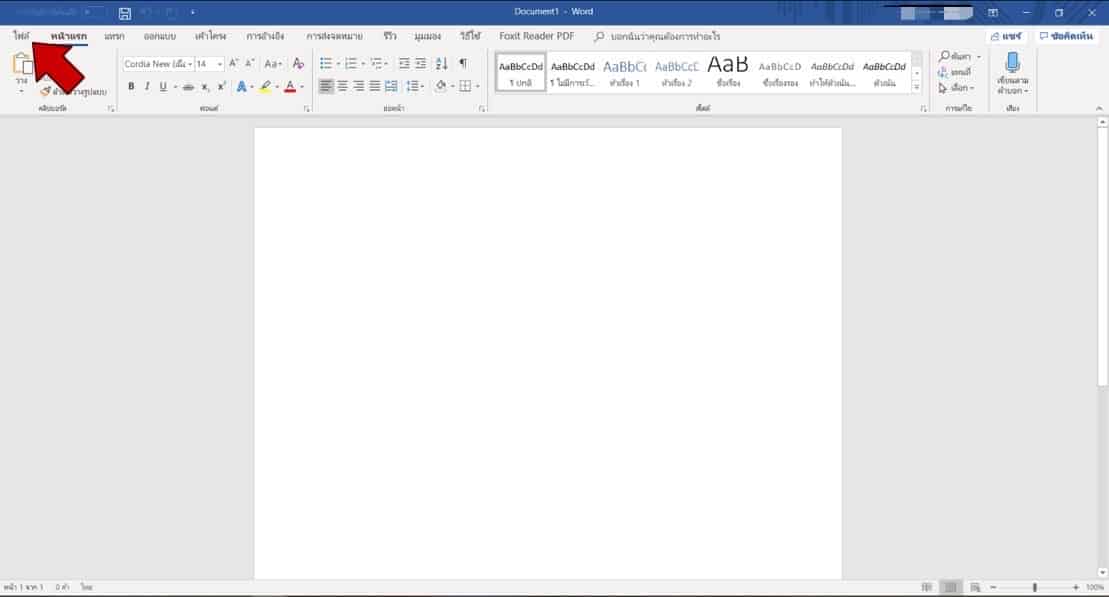The height and width of the screenshot is (597, 1109).
Task: Toggle Italic formatting
Action: click(147, 87)
